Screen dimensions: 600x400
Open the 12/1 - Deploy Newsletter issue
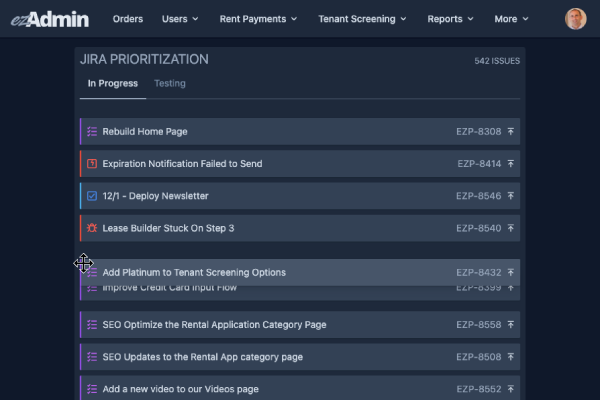tap(300, 196)
